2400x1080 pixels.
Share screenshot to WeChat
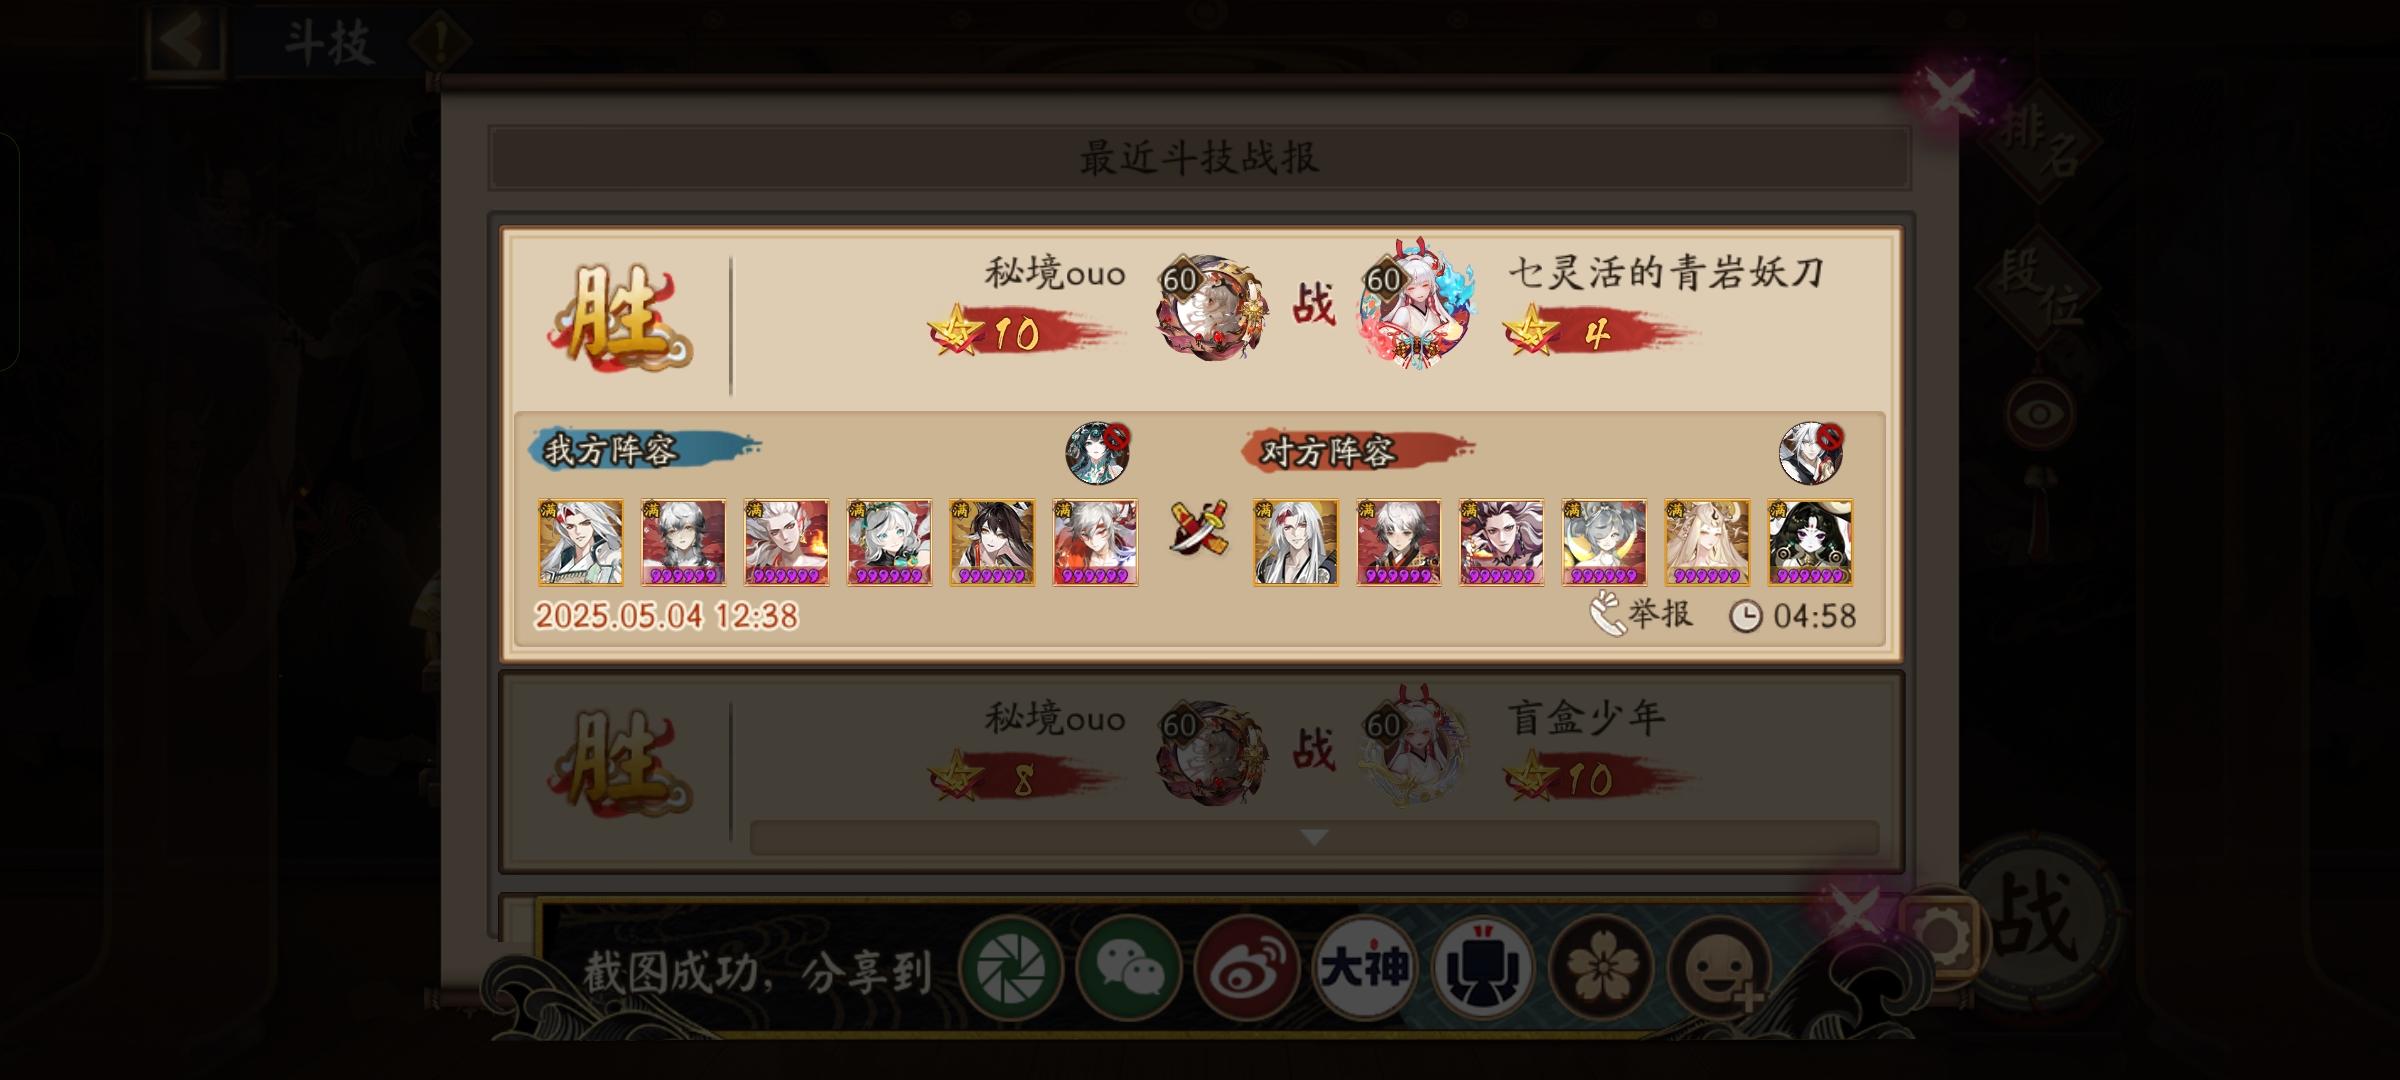1129,968
